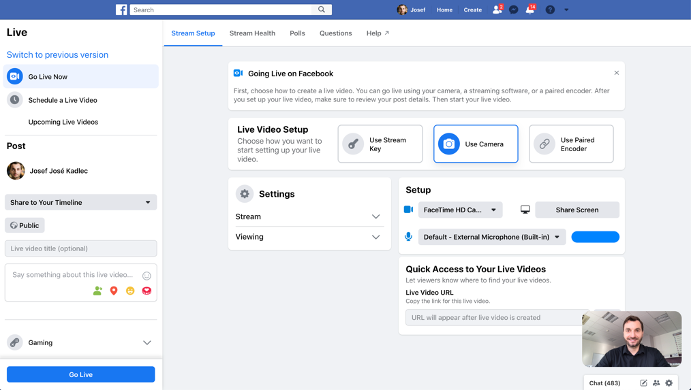This screenshot has width=691, height=391.
Task: Click the Live video title field
Action: [x=81, y=249]
